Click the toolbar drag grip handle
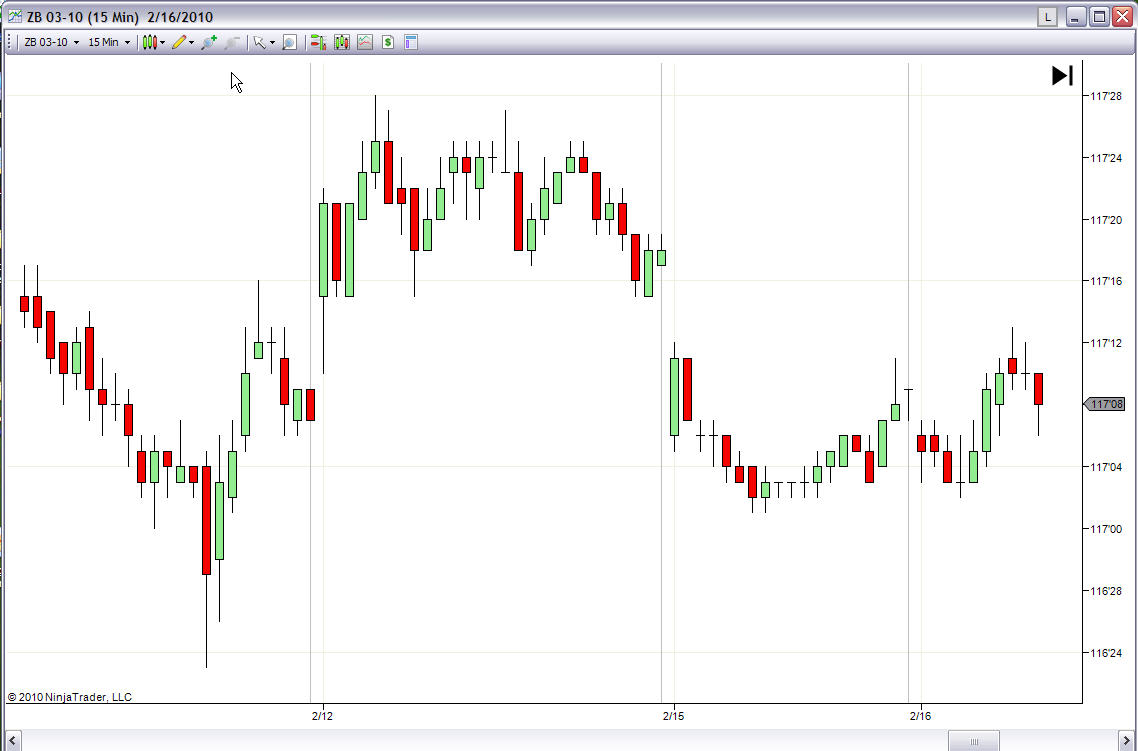This screenshot has height=751, width=1138. 9,42
